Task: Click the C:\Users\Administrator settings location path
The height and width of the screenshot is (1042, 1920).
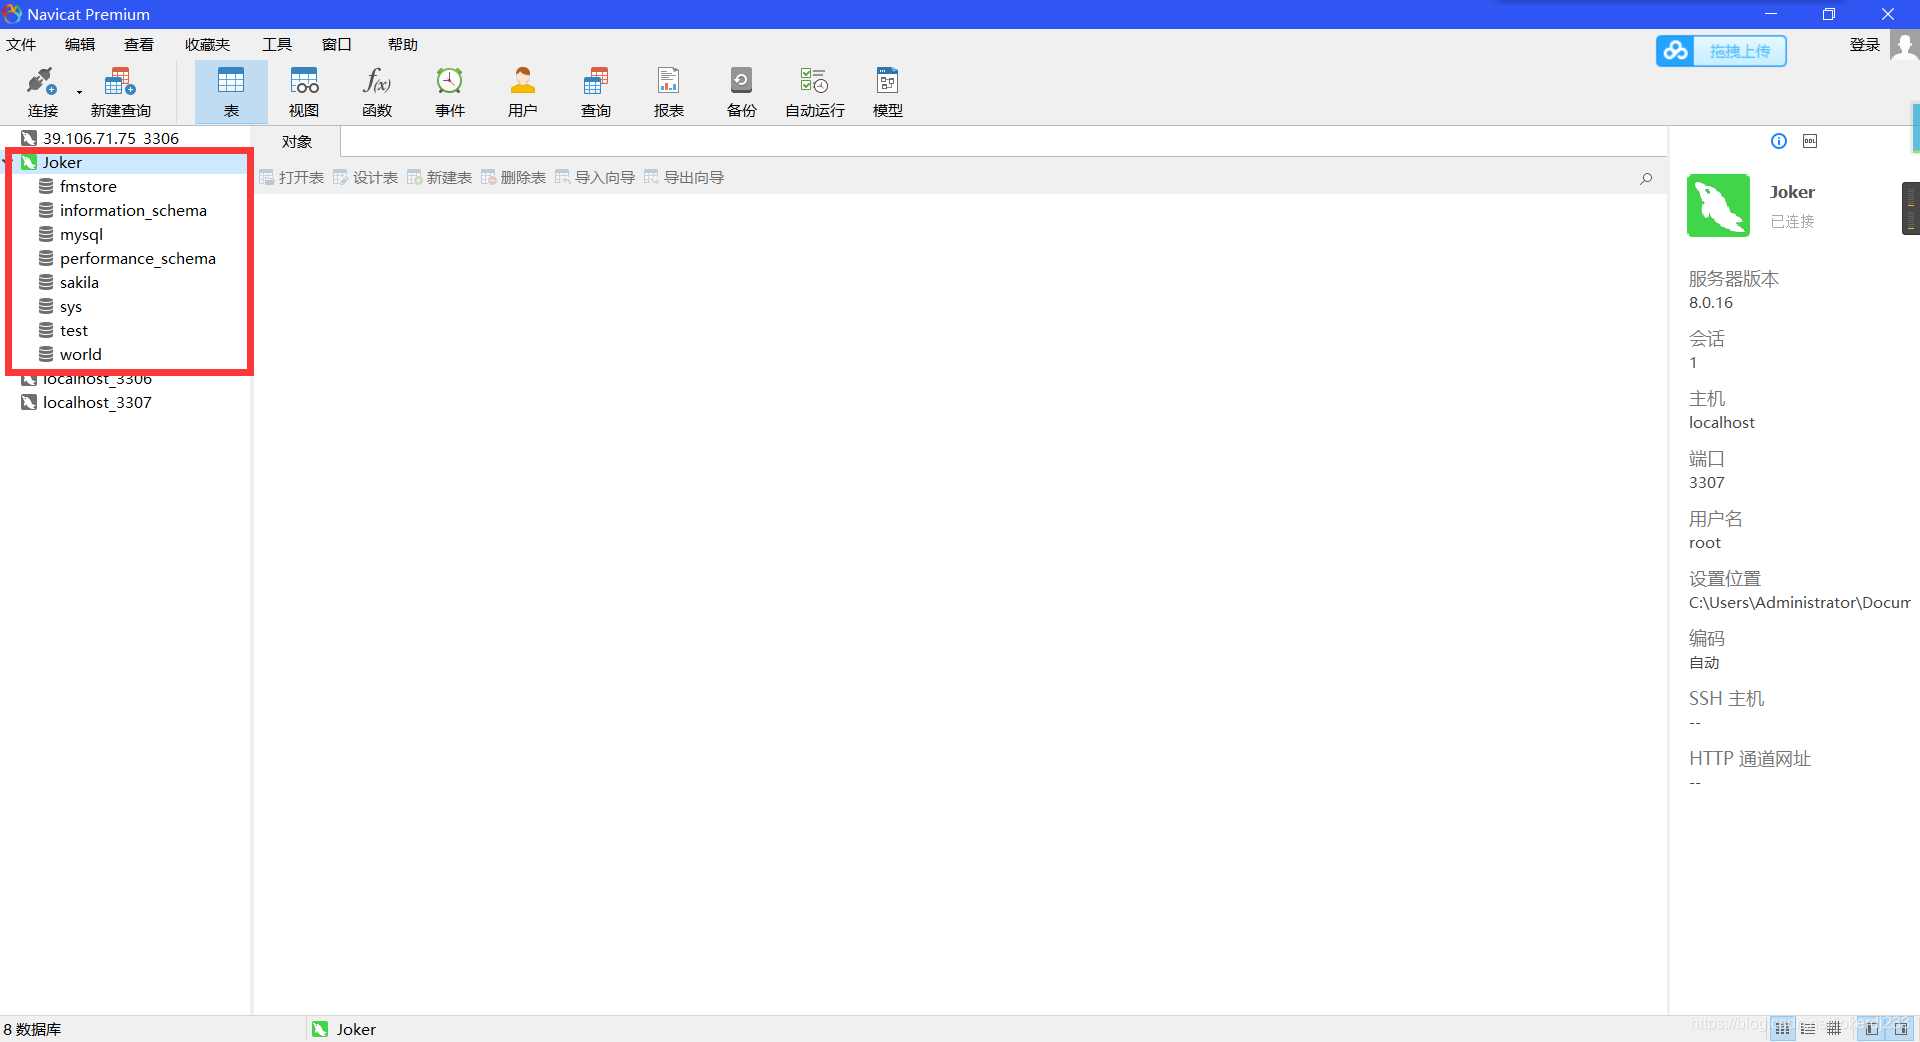Action: click(x=1799, y=602)
